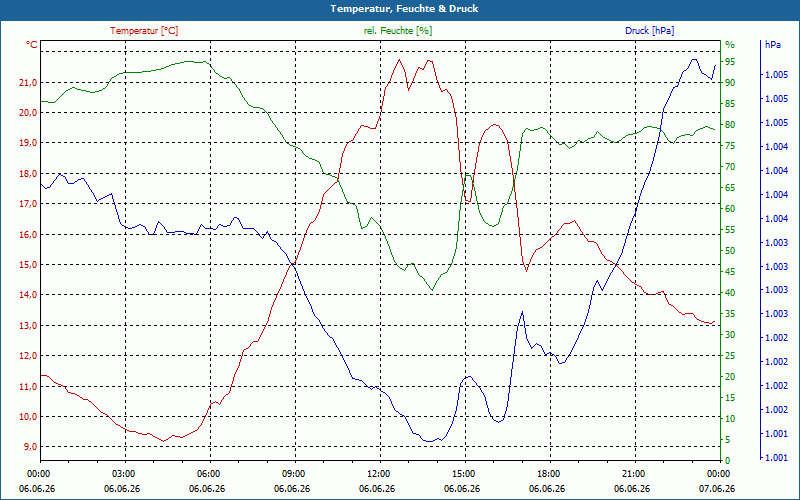Click the '9,0' temperature axis value
The height and width of the screenshot is (500, 800).
30,446
